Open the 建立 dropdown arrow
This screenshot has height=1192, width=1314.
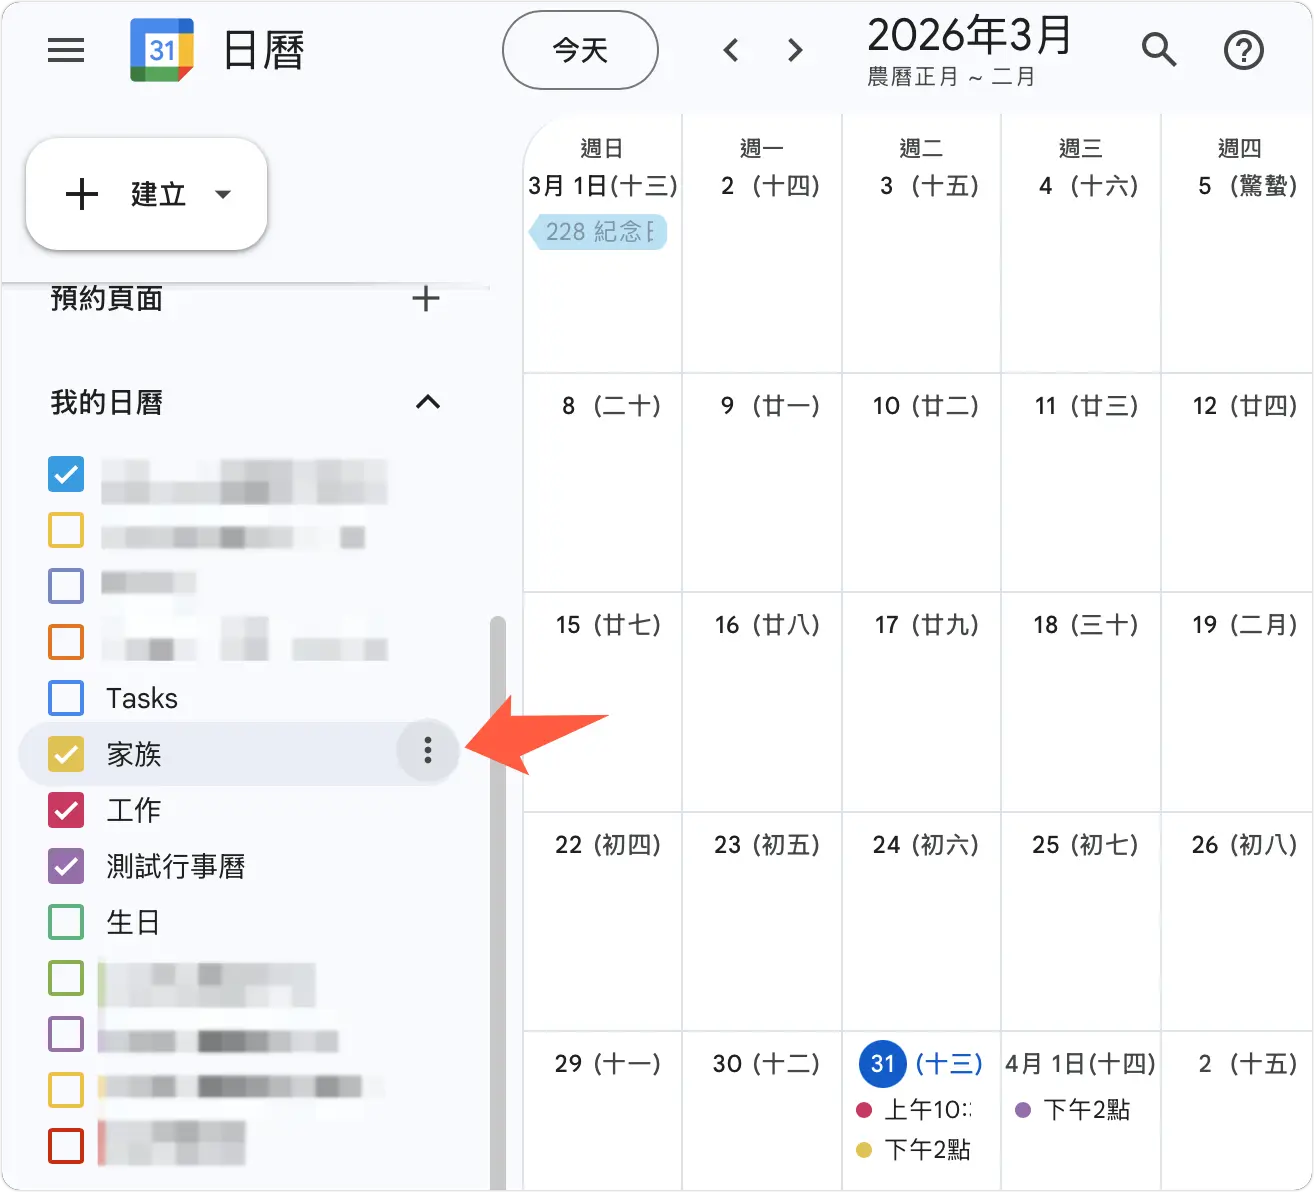223,194
